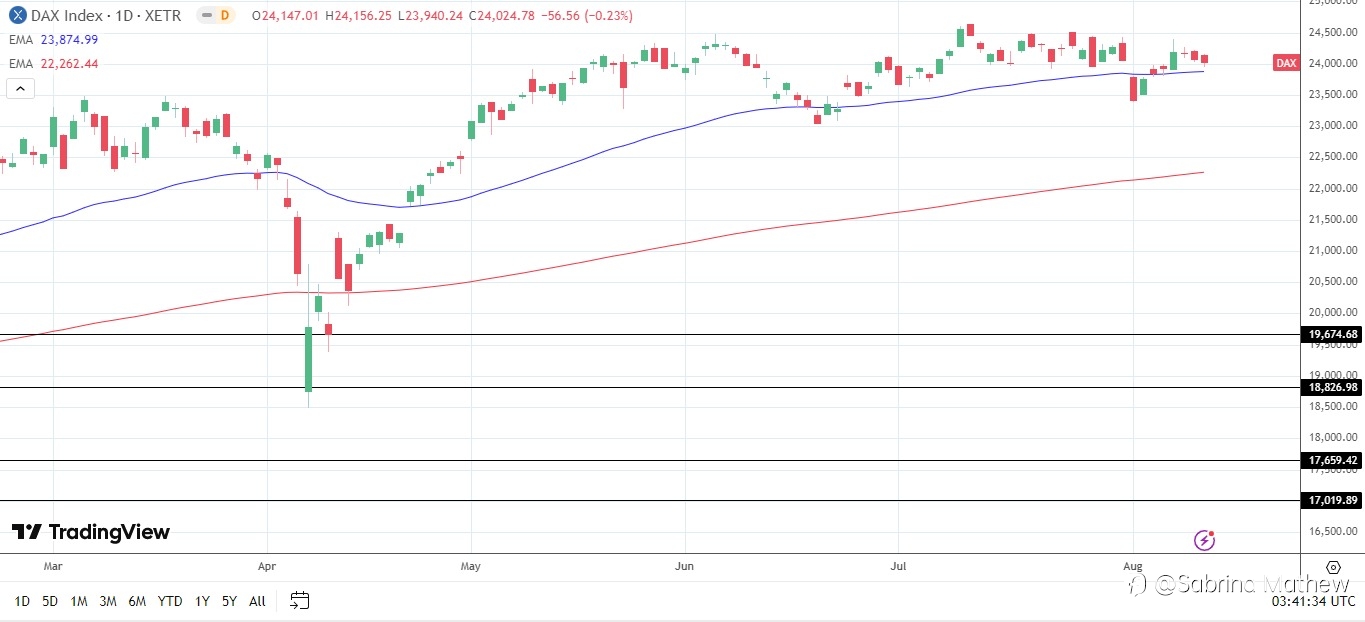Image resolution: width=1365 pixels, height=622 pixels.
Task: Select the 3M range button
Action: click(x=108, y=601)
